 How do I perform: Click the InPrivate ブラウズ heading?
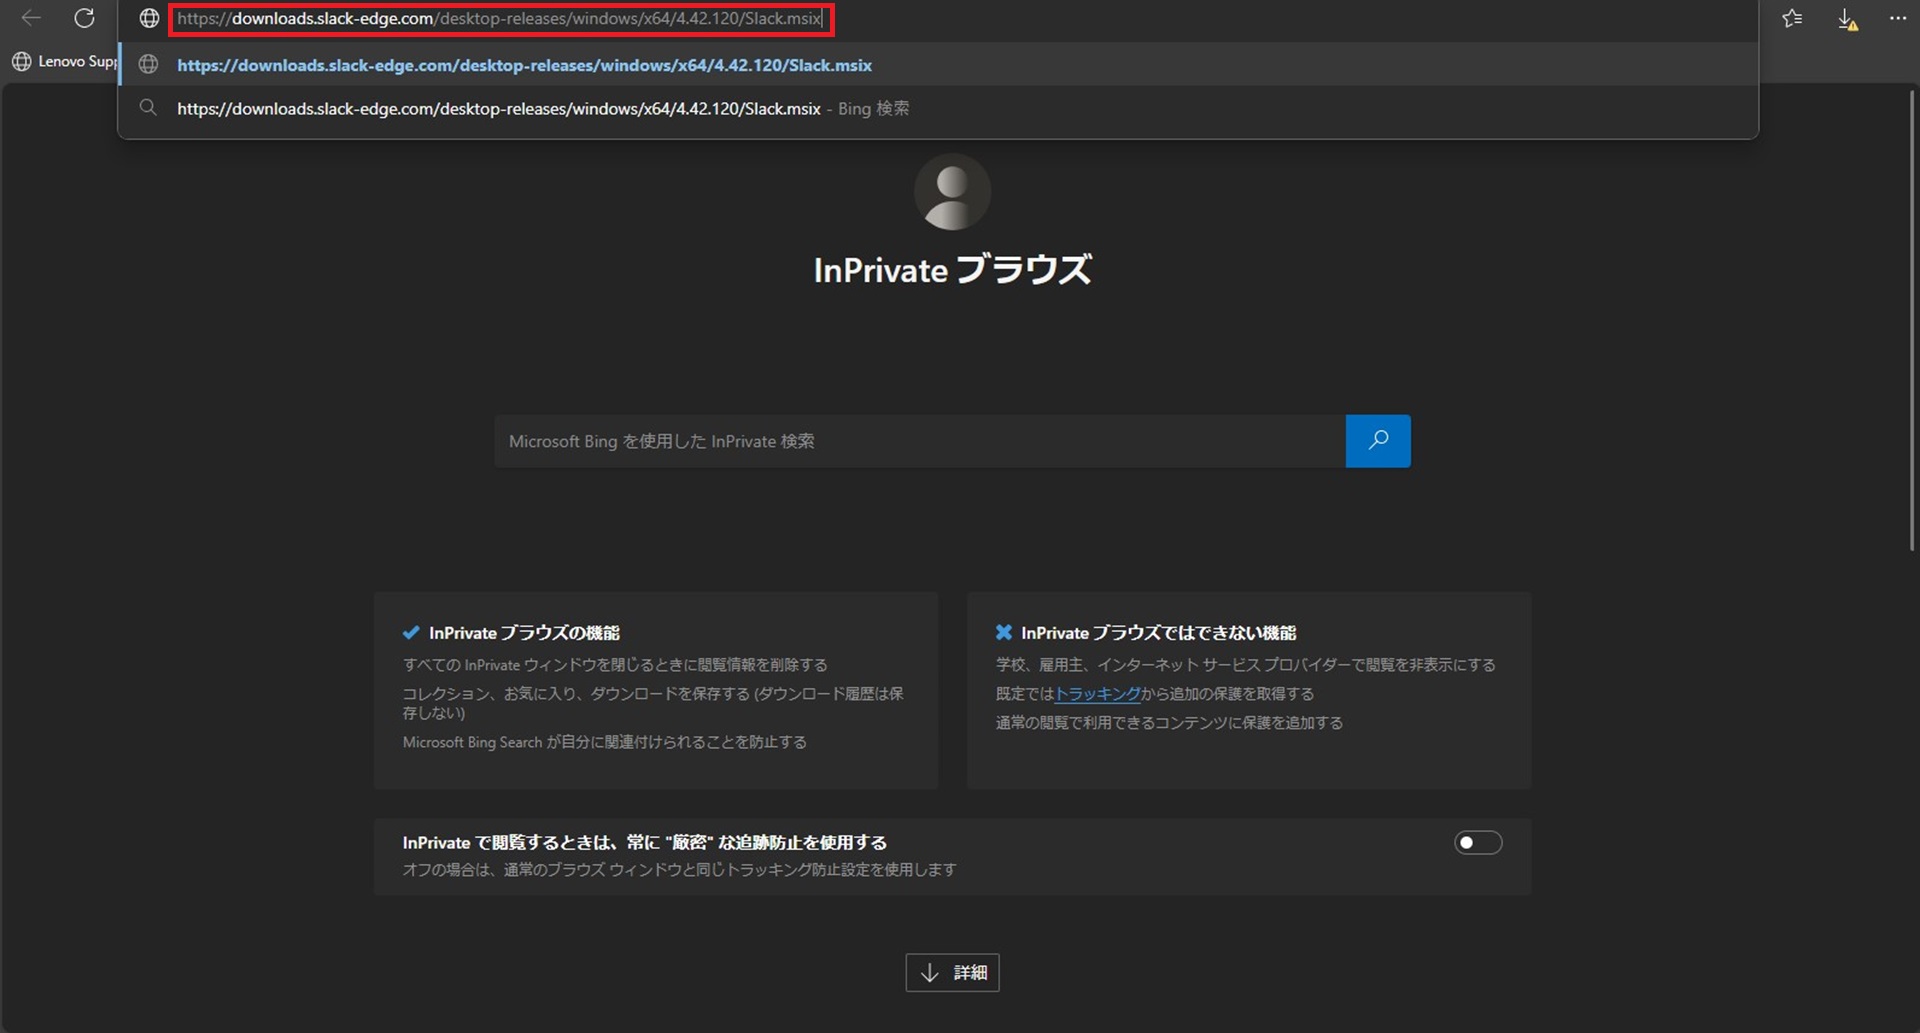click(952, 270)
